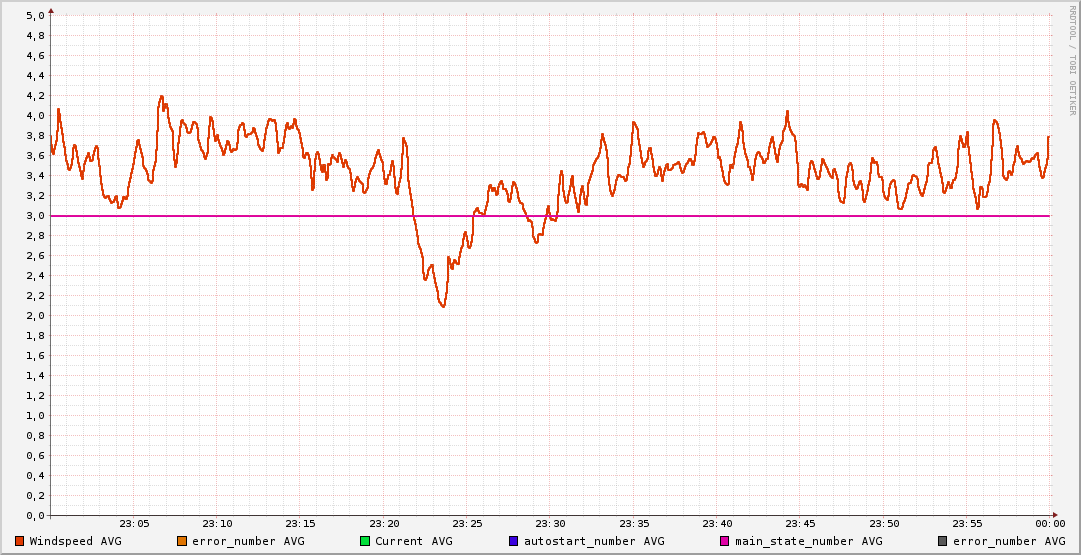The width and height of the screenshot is (1081, 555).
Task: Select the gray error_number AVG legend swatch
Action: pos(943,541)
